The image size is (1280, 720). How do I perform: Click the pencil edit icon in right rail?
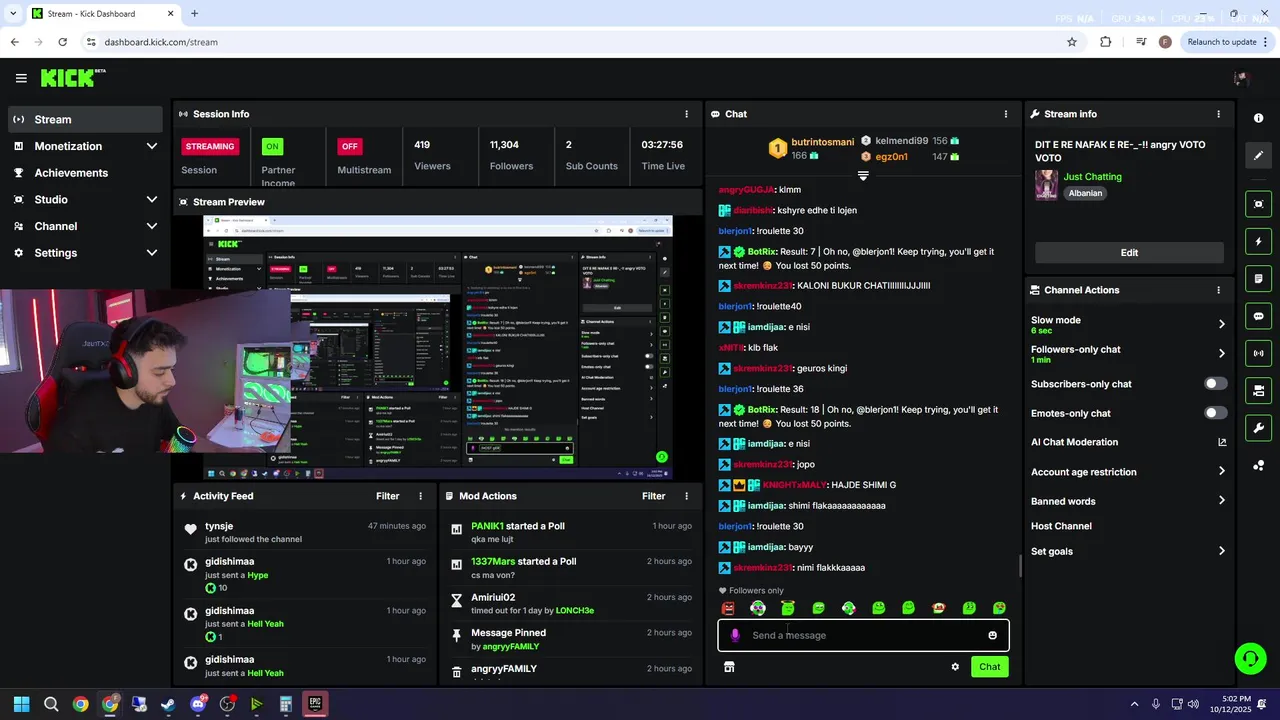pos(1258,156)
